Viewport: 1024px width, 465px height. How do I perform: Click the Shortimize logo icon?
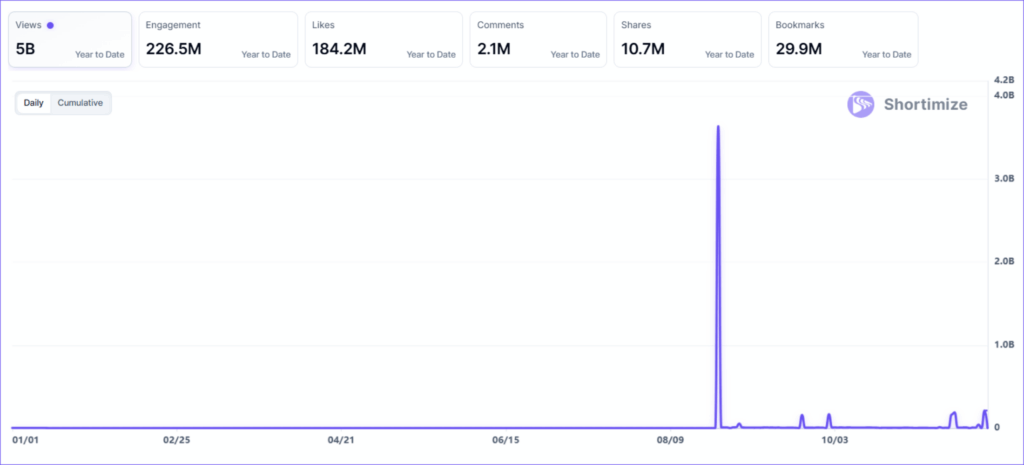861,104
